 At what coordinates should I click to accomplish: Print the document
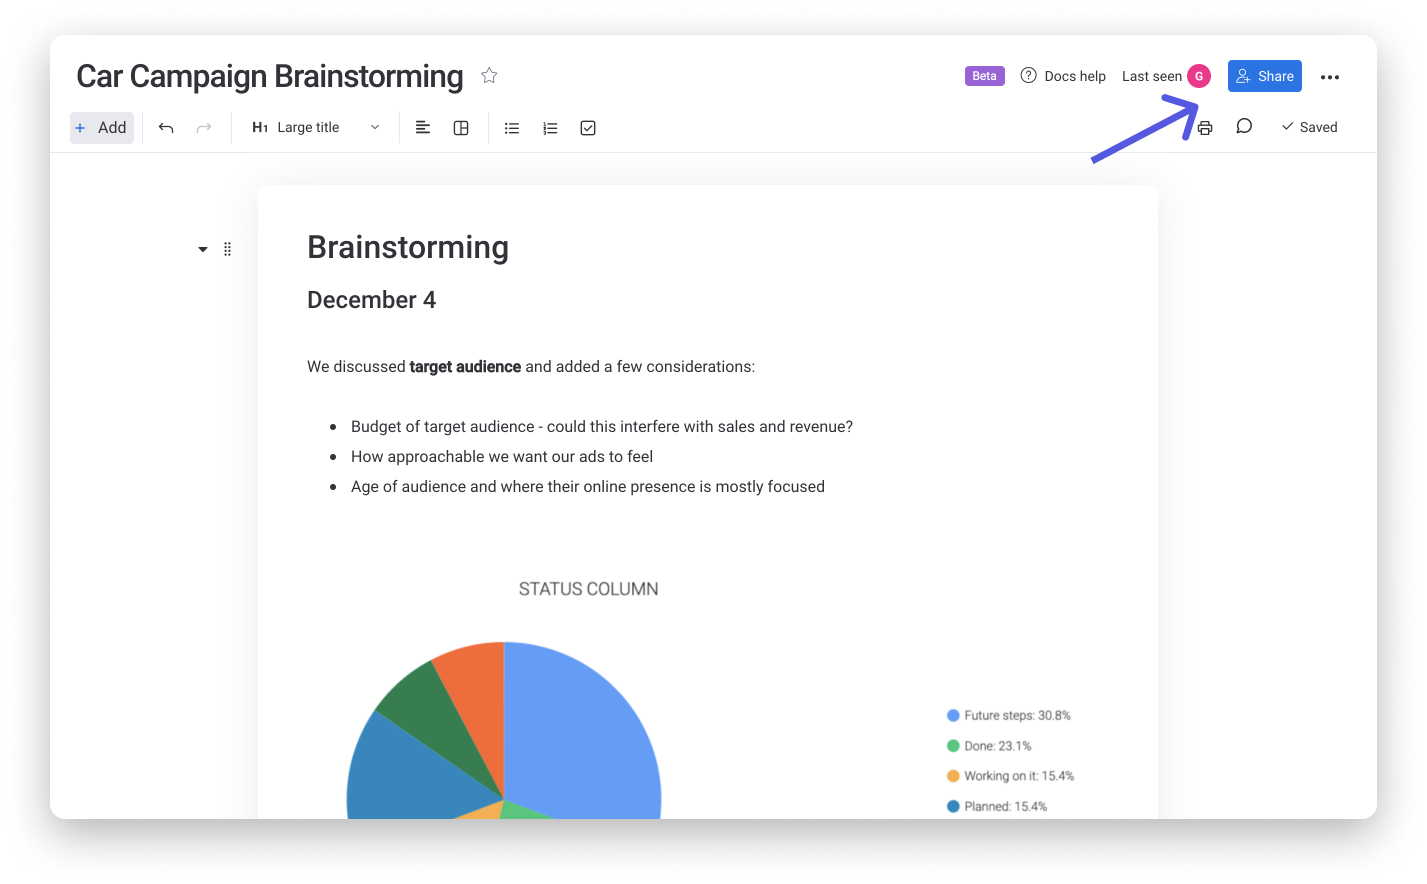point(1205,128)
